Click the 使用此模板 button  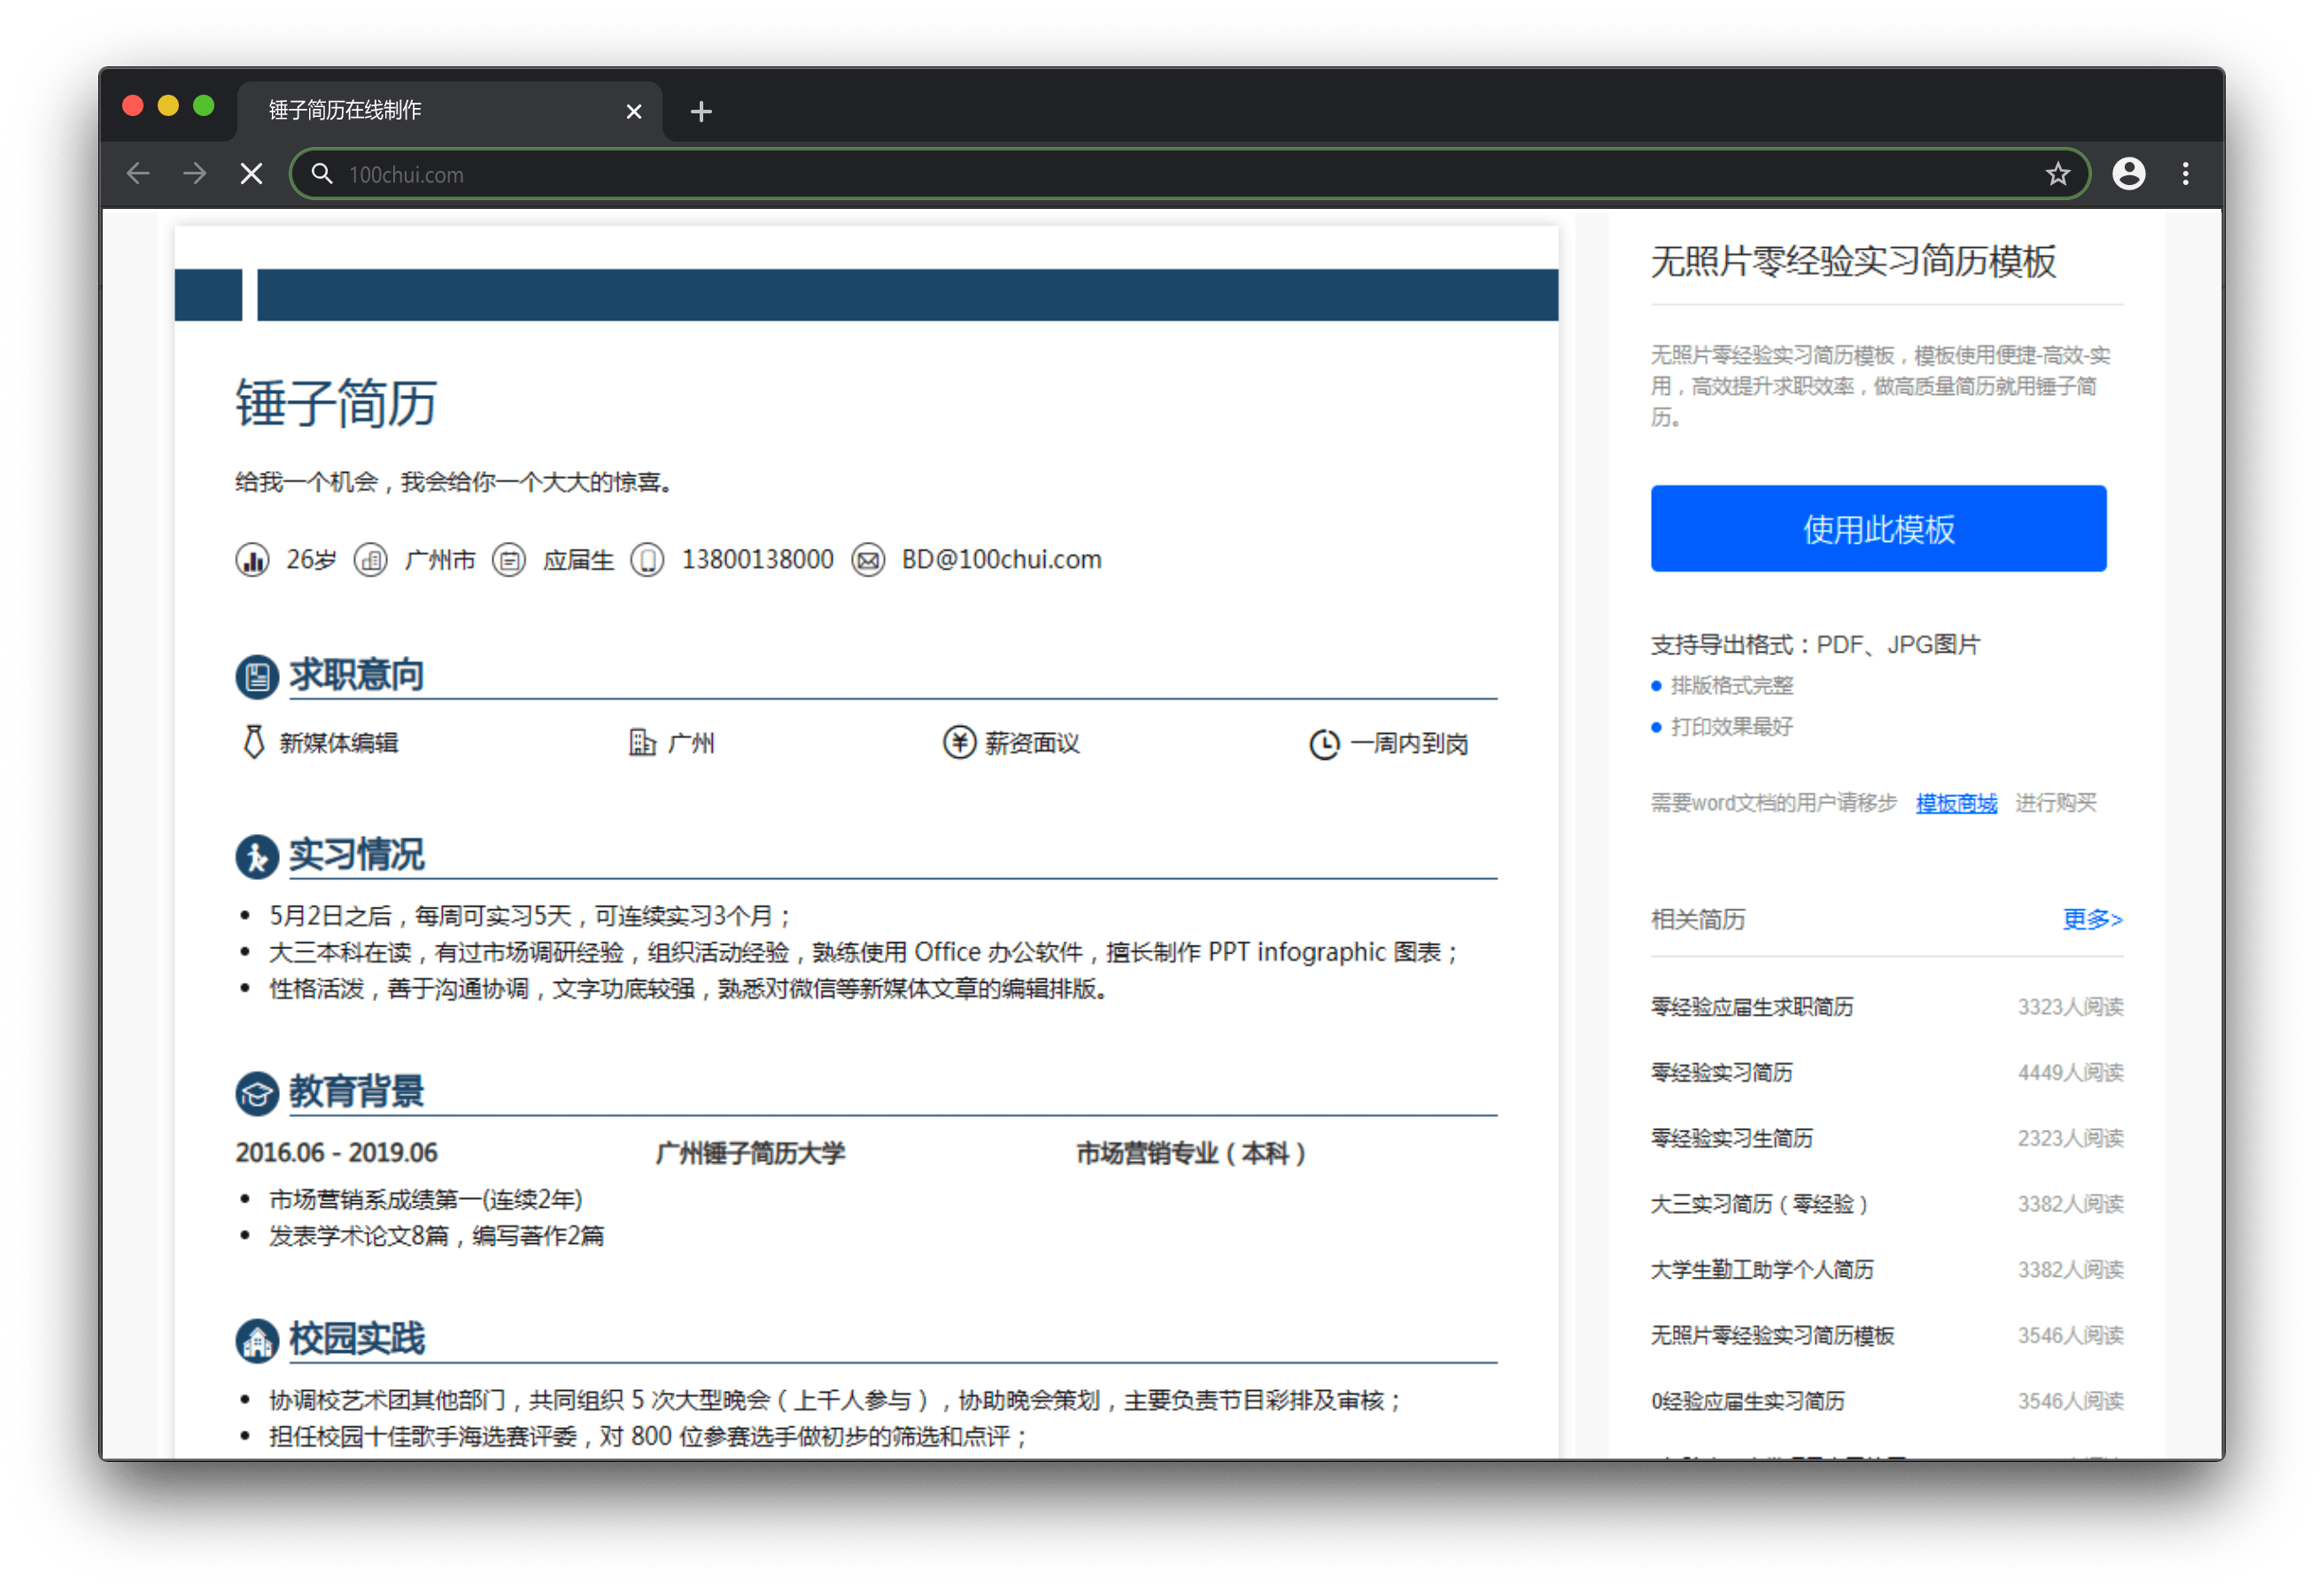[x=1878, y=529]
